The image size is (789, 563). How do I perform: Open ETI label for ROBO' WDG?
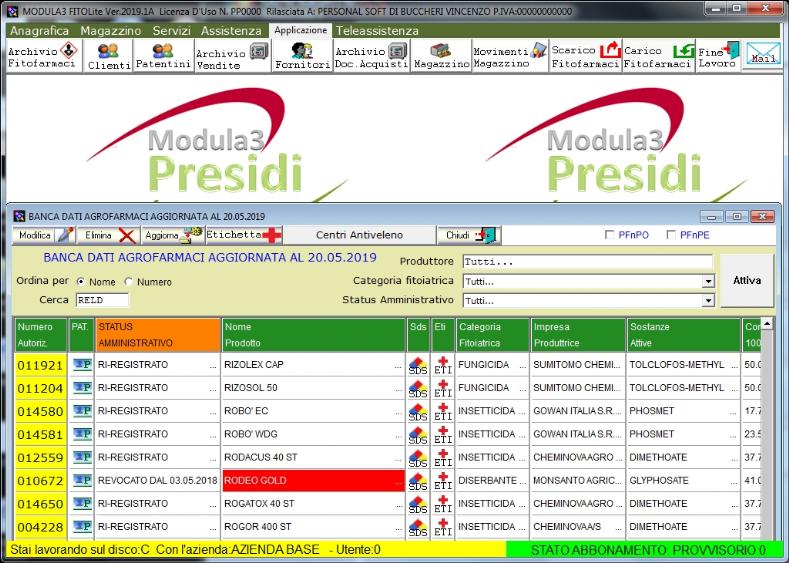pos(443,435)
